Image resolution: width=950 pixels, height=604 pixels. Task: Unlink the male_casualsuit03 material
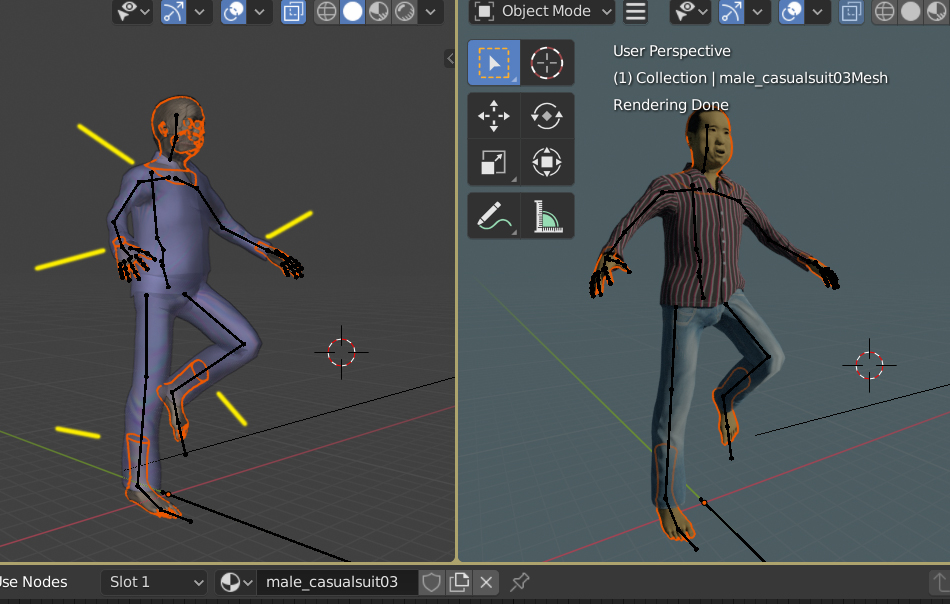486,582
